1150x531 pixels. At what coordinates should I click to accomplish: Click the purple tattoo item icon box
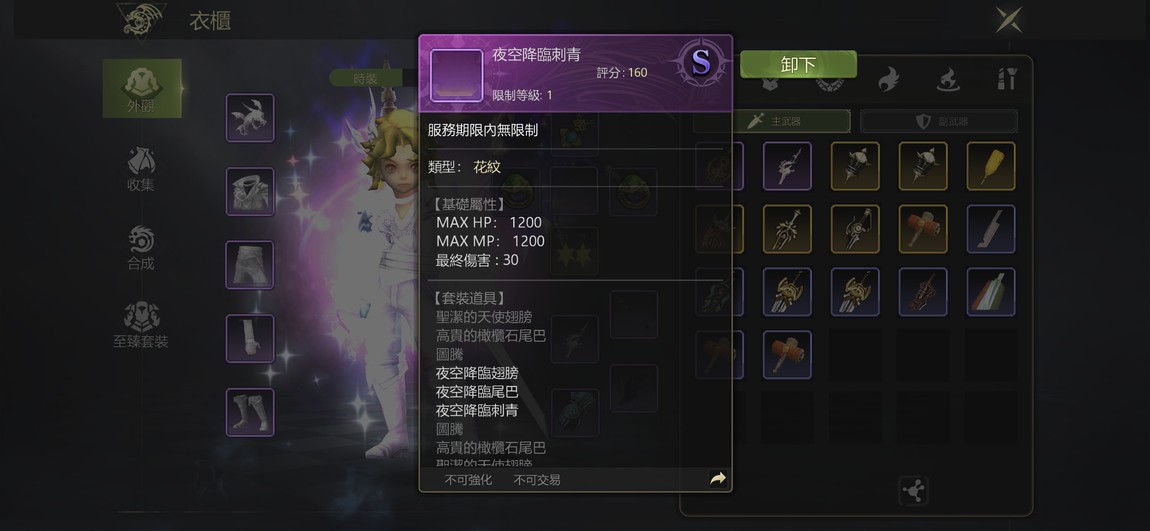[x=456, y=76]
